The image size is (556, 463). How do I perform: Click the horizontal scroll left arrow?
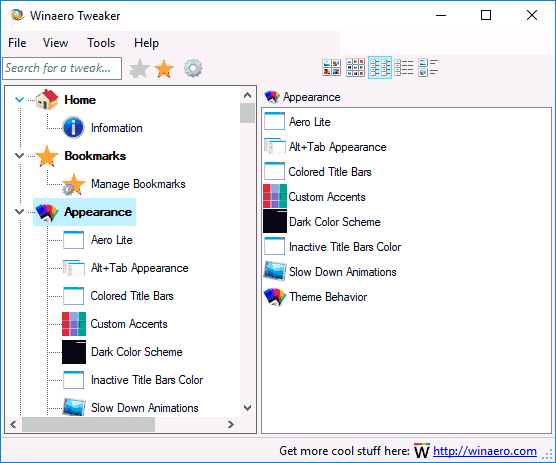13,424
